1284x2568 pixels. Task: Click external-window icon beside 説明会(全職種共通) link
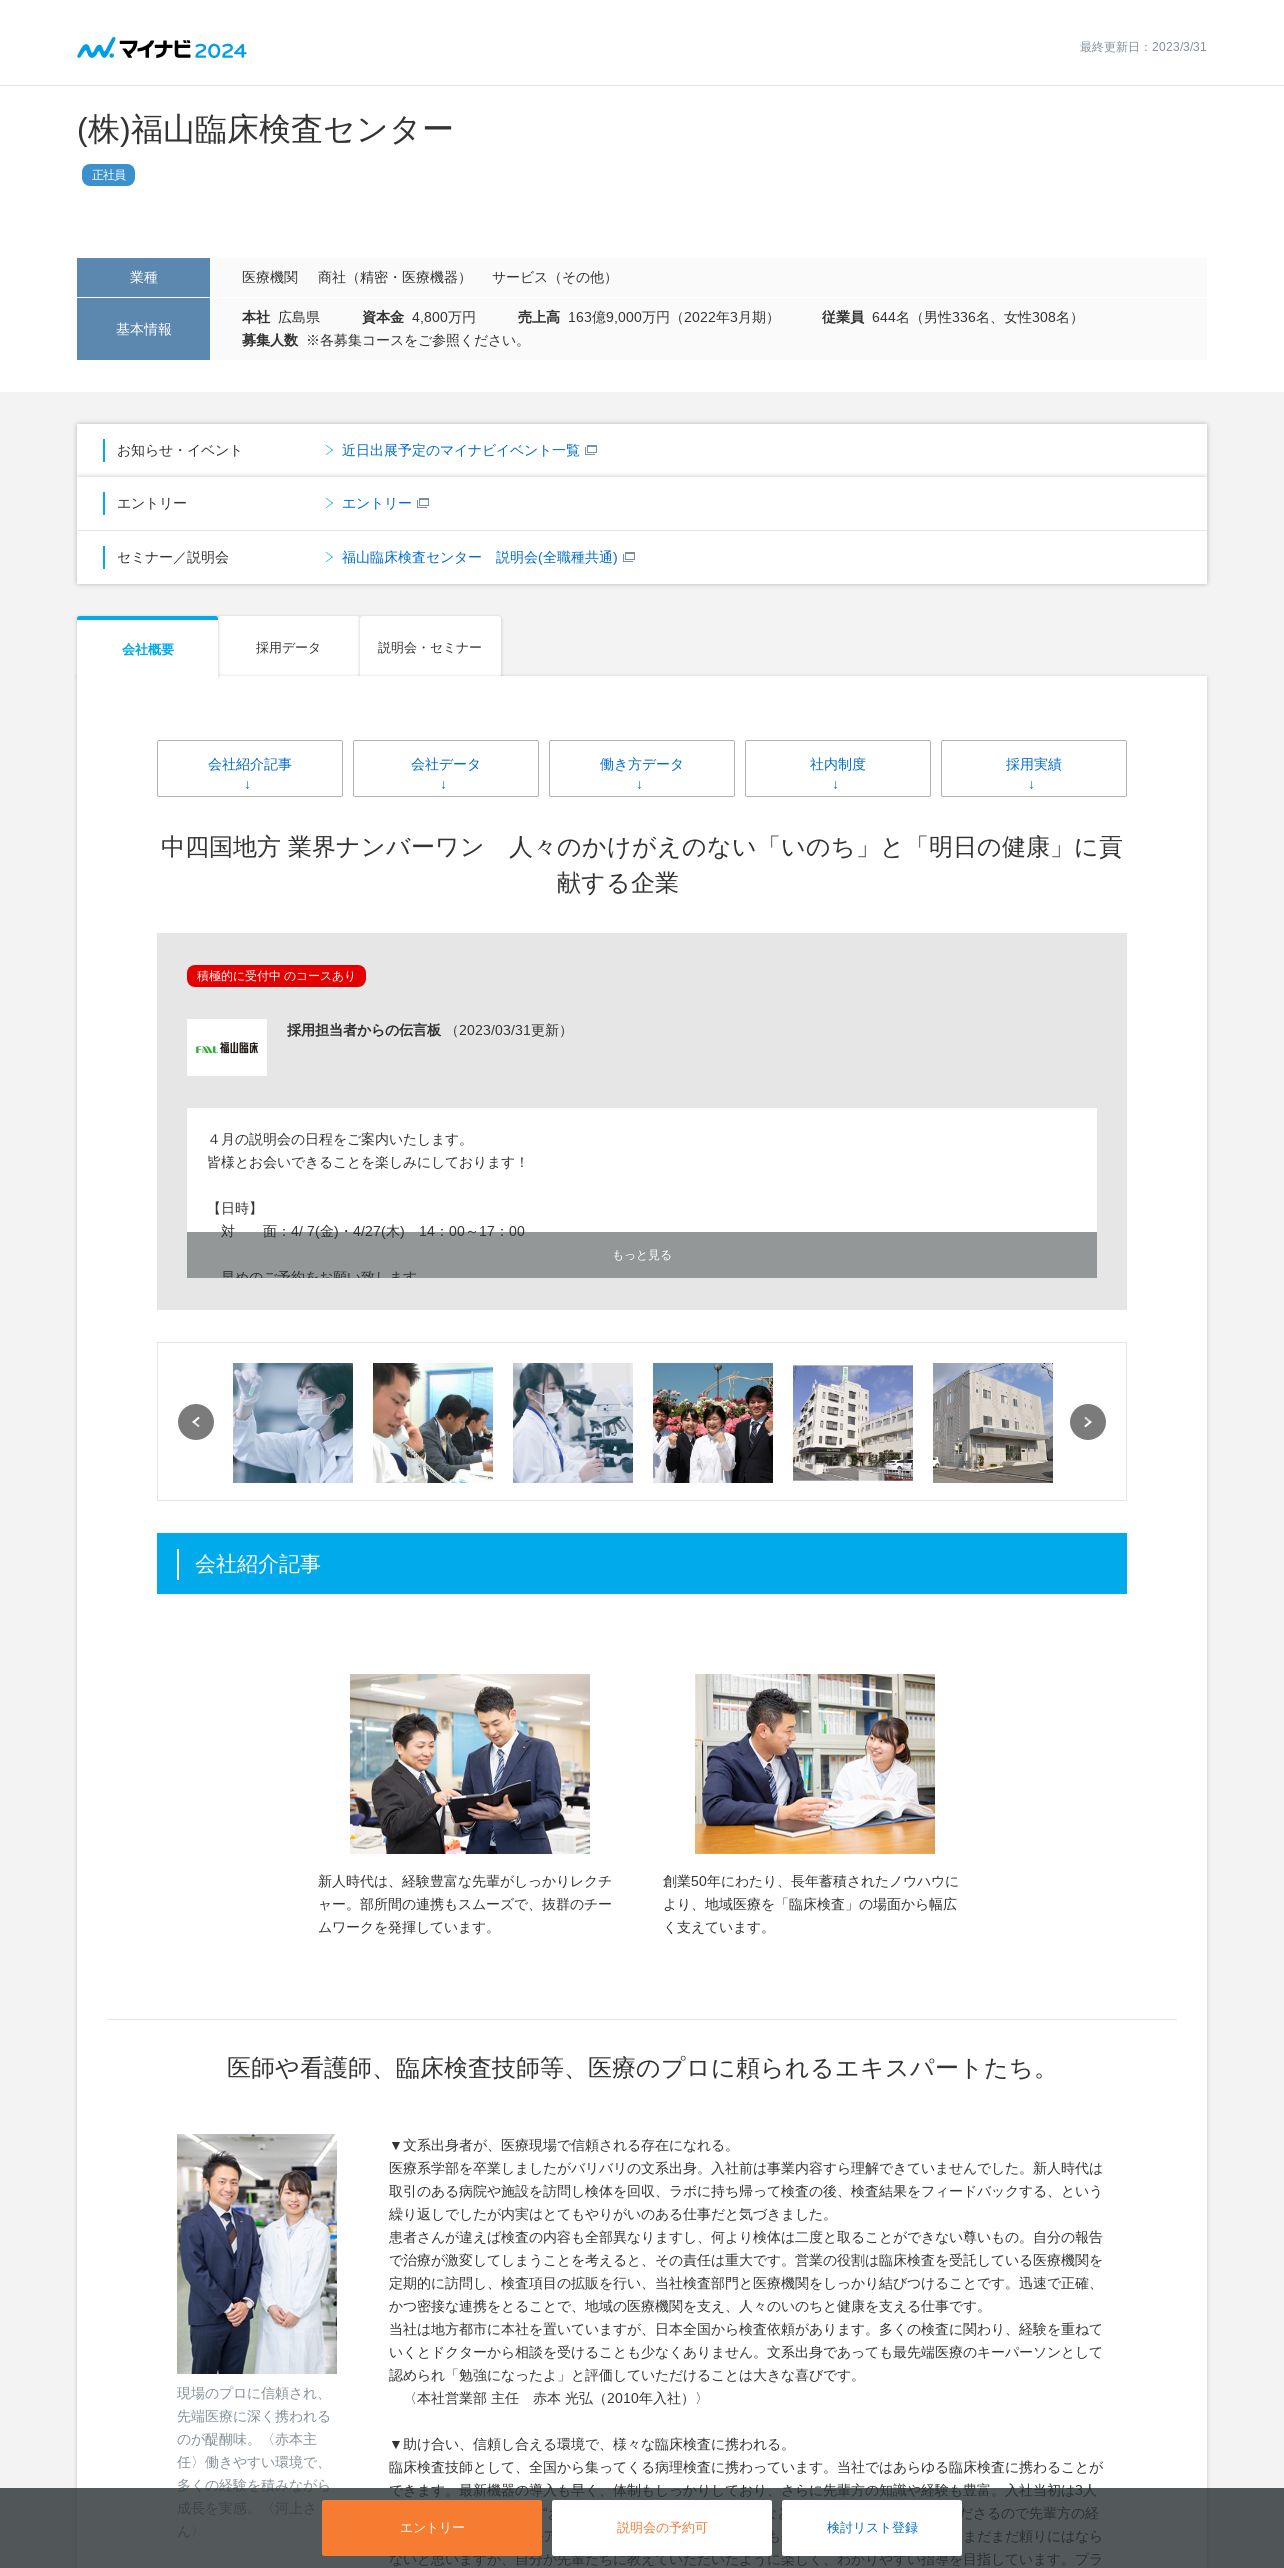tap(629, 557)
